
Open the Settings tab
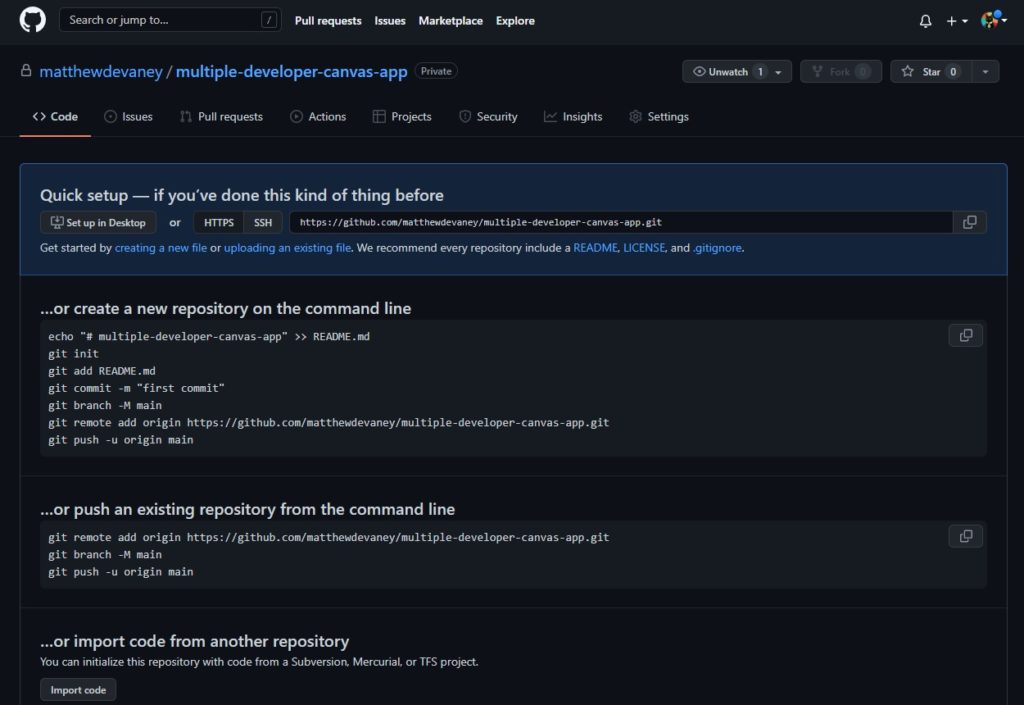coord(658,117)
